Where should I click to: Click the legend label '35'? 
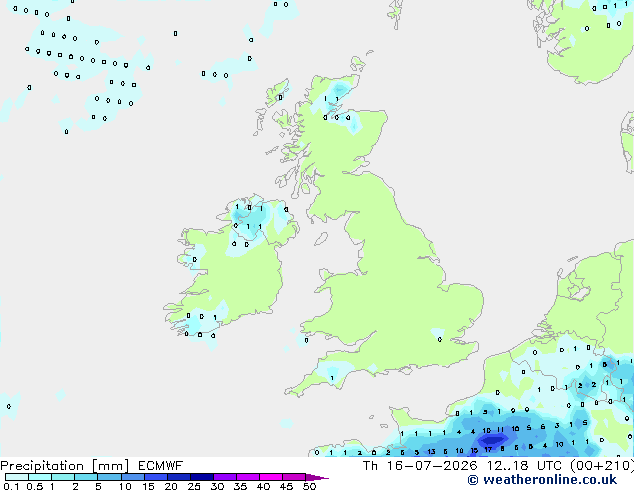coord(240,486)
